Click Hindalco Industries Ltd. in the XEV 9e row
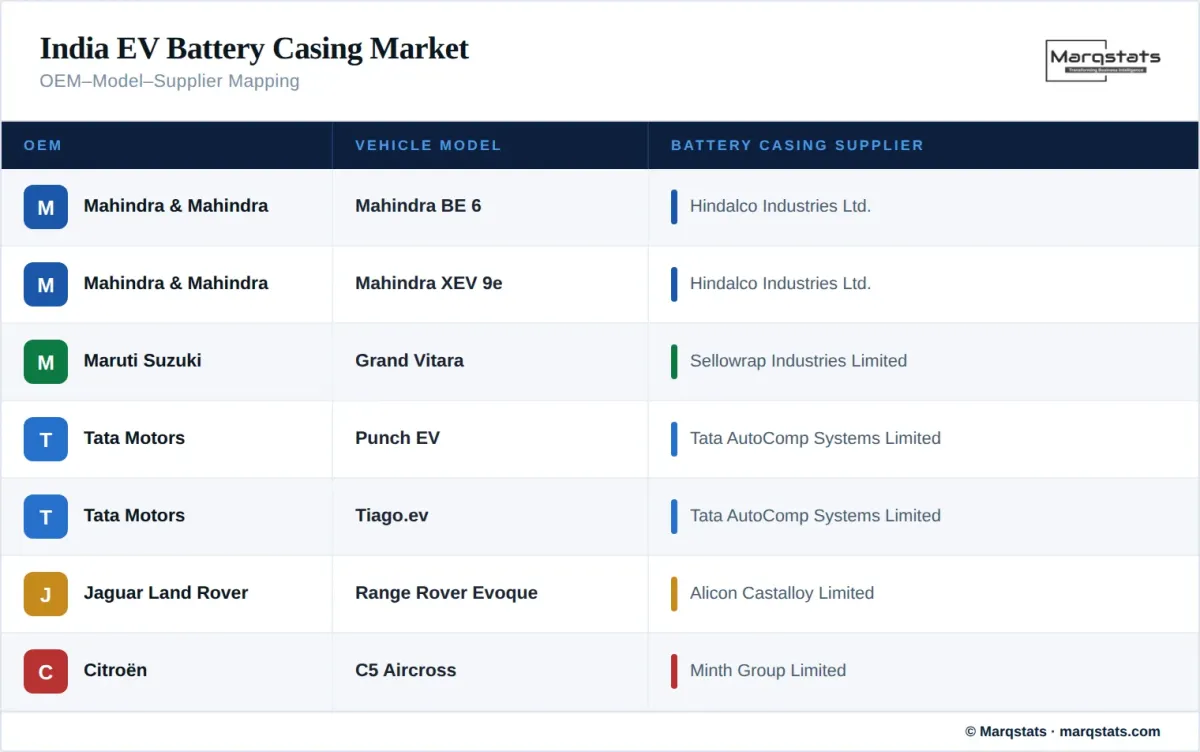The width and height of the screenshot is (1200, 752). coord(780,284)
